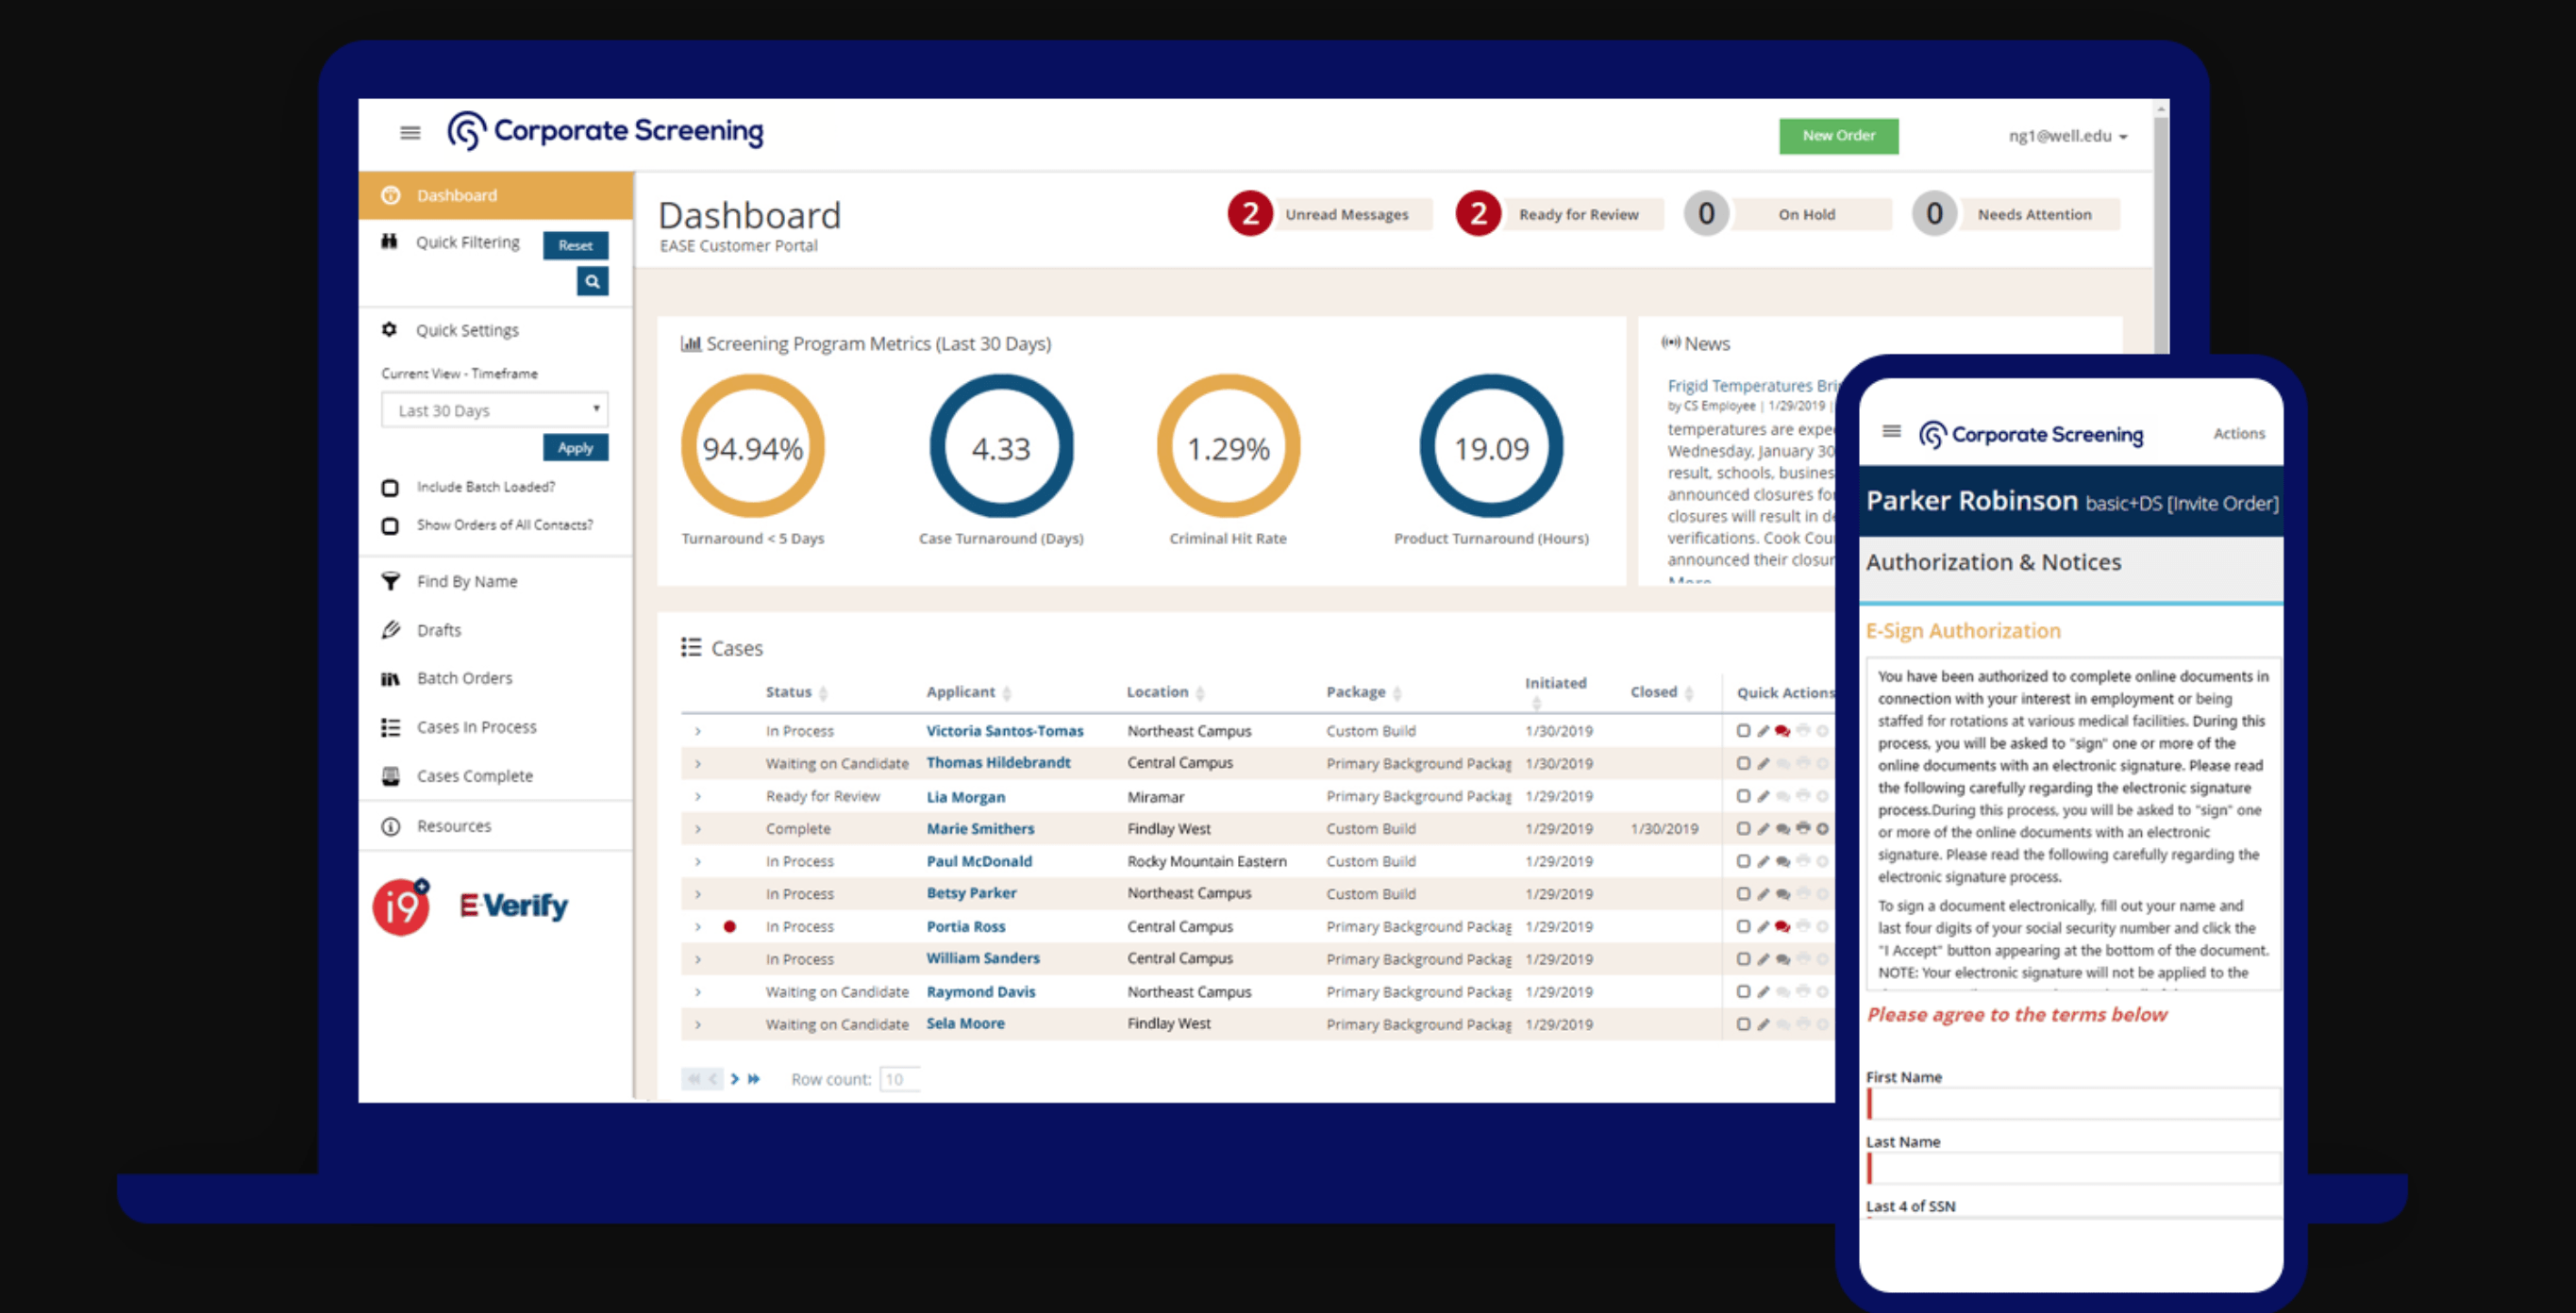
Task: Click the i9 logo in the sidebar
Action: [x=402, y=906]
